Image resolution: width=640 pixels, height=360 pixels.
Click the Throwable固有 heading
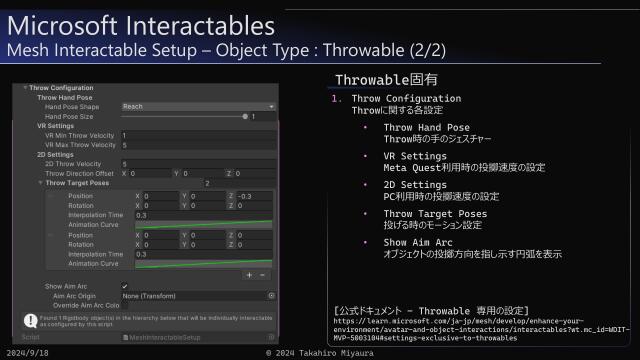[386, 80]
